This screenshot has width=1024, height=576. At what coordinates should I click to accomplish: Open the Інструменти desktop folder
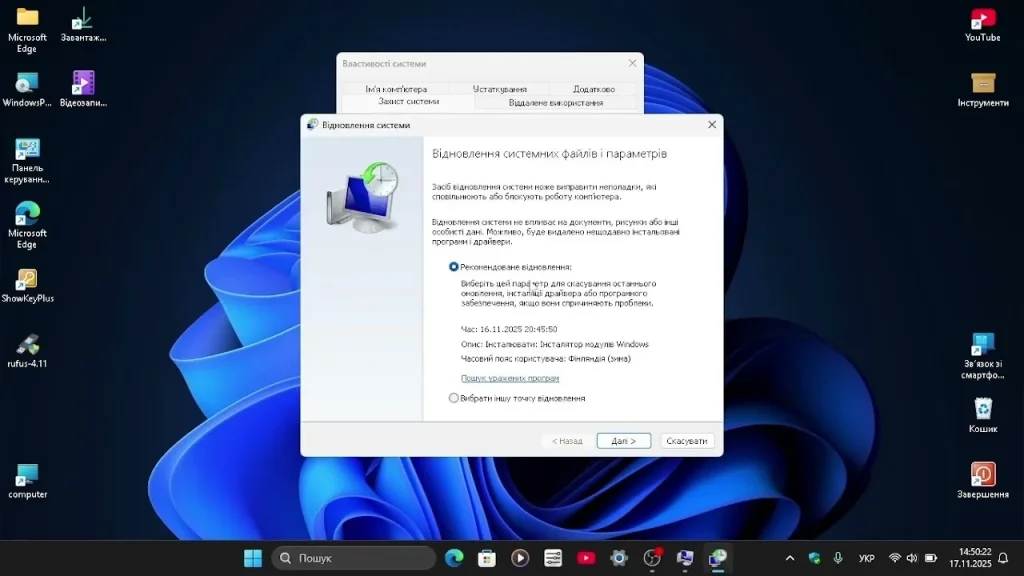(x=983, y=90)
